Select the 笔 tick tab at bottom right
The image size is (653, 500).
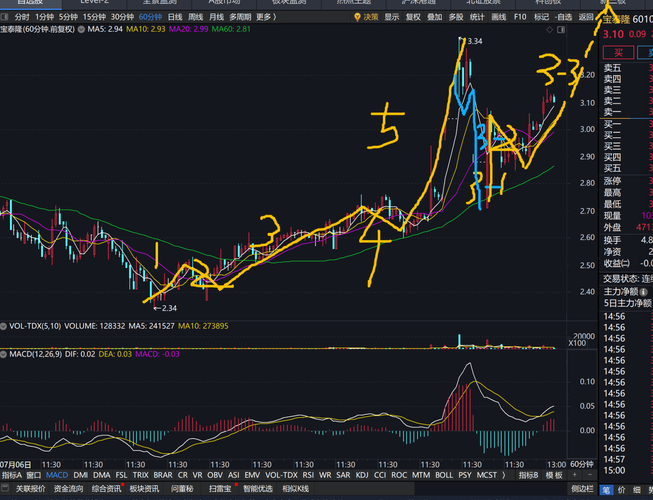click(x=606, y=490)
